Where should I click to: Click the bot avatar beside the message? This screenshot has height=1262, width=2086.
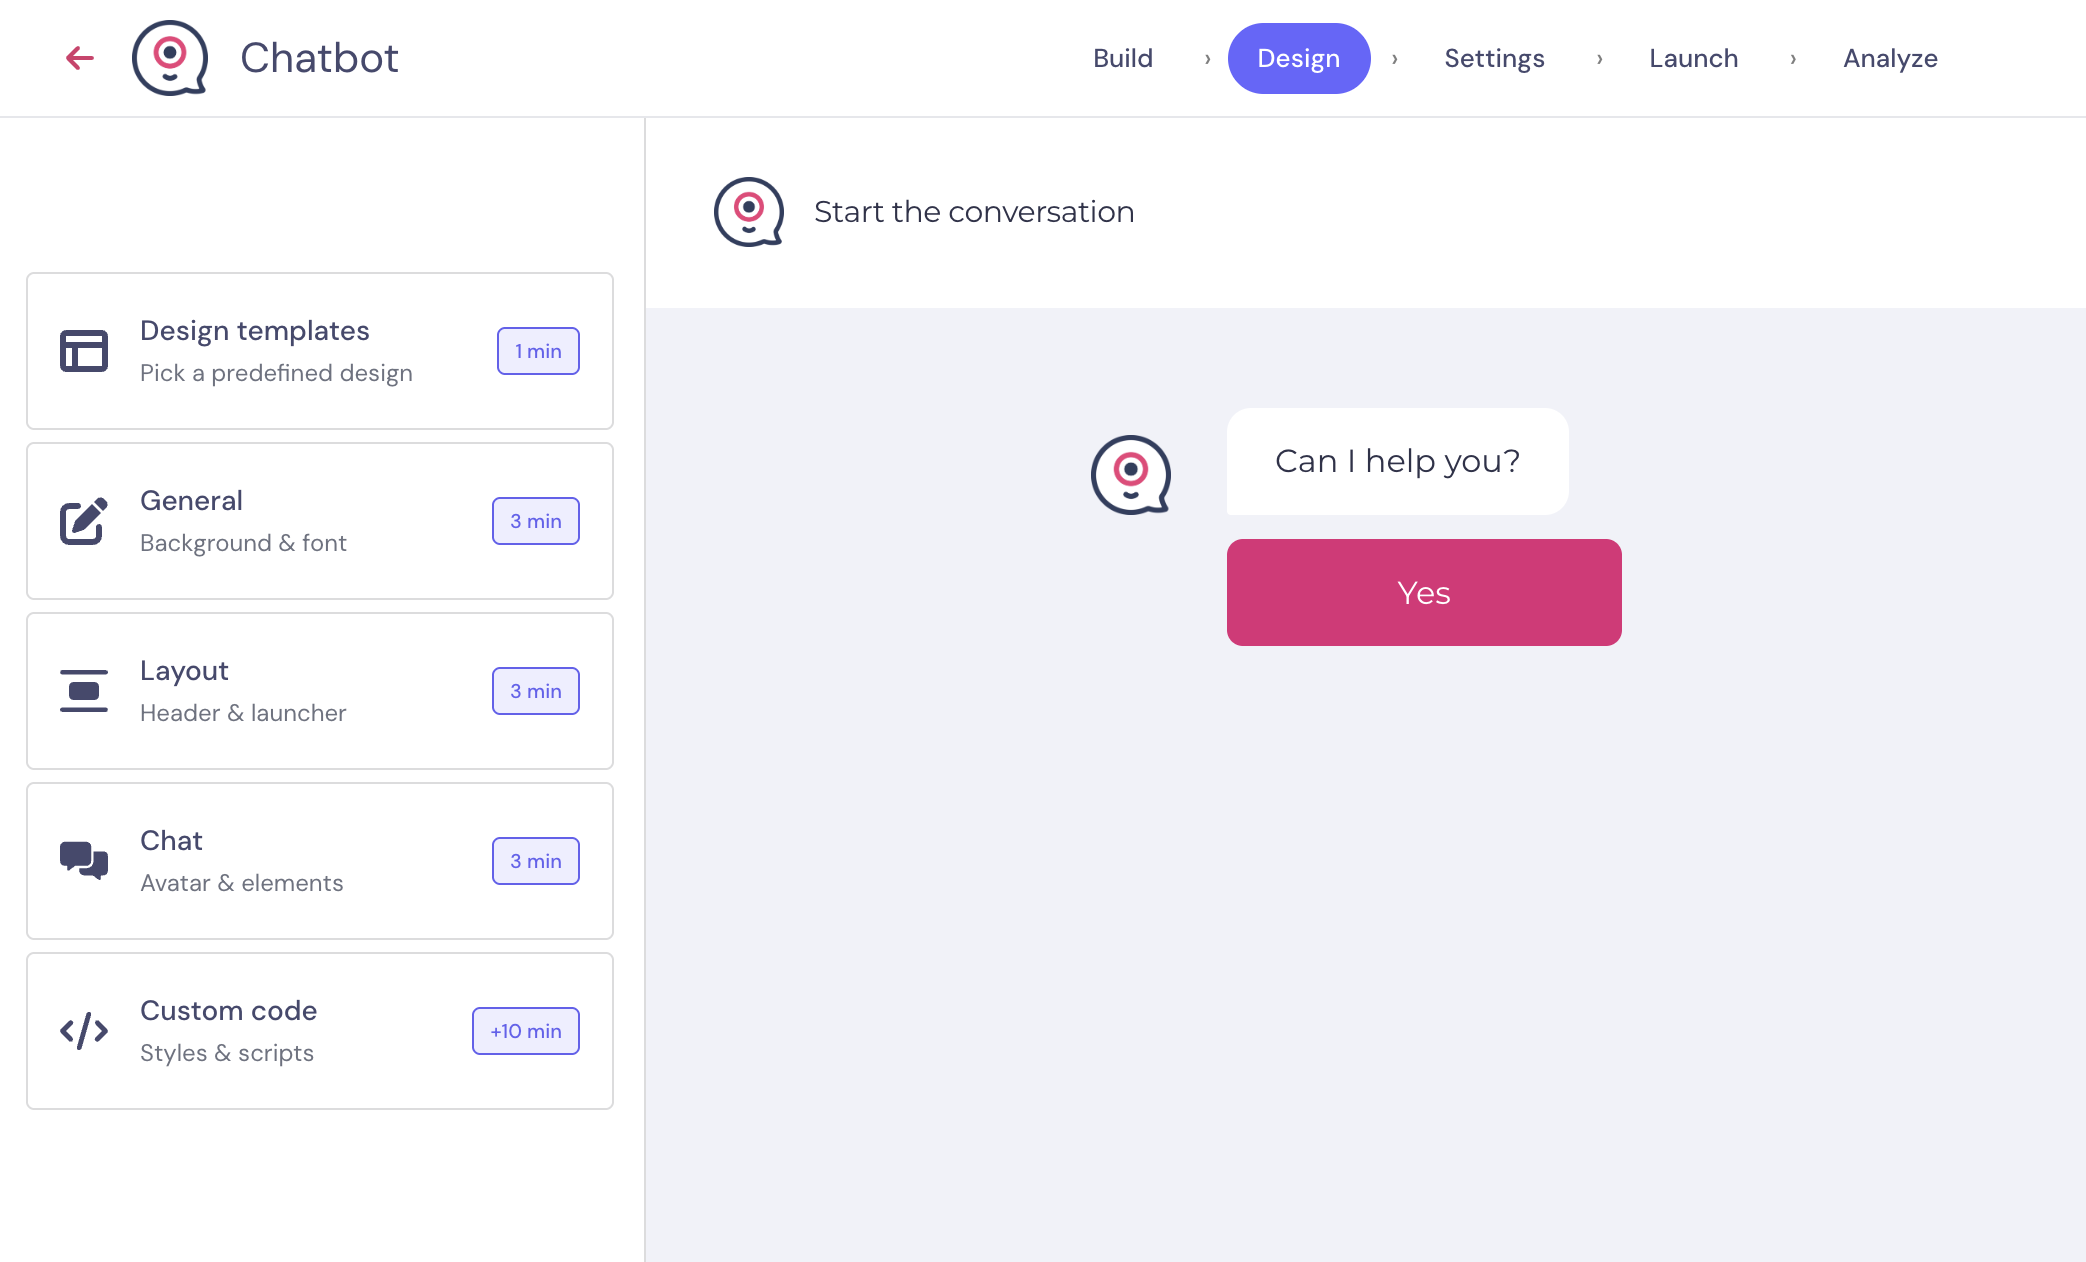tap(1130, 474)
